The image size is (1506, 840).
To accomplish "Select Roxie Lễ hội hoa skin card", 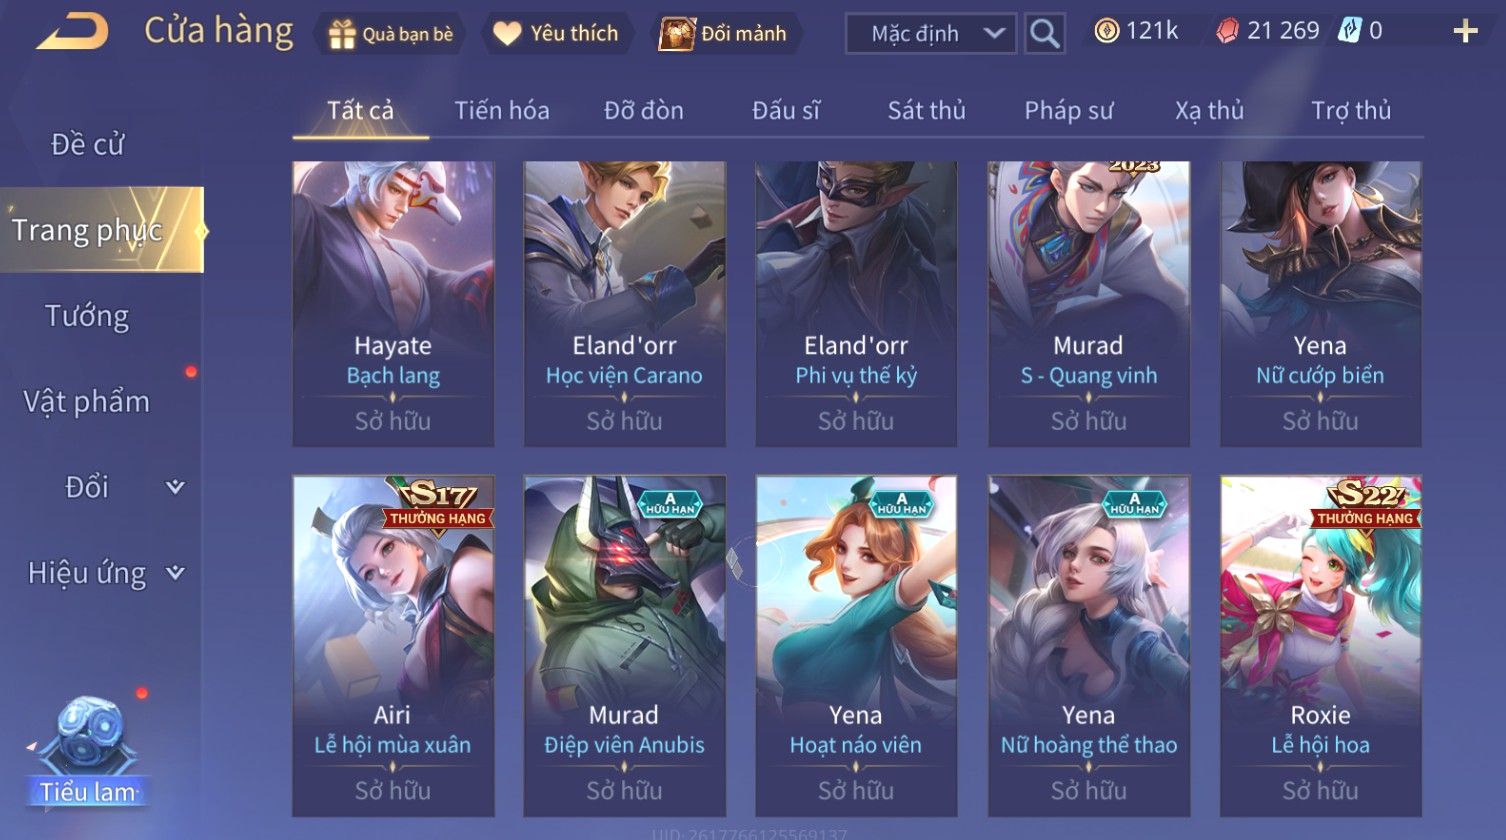I will [1321, 646].
